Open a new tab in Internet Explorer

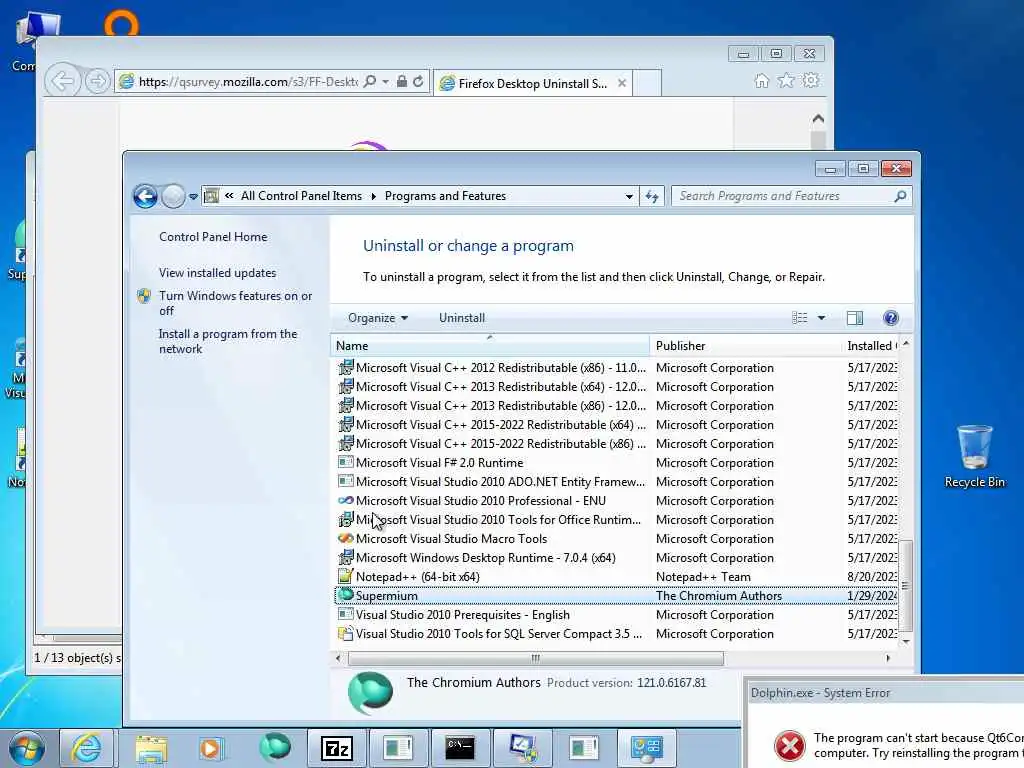[x=647, y=83]
